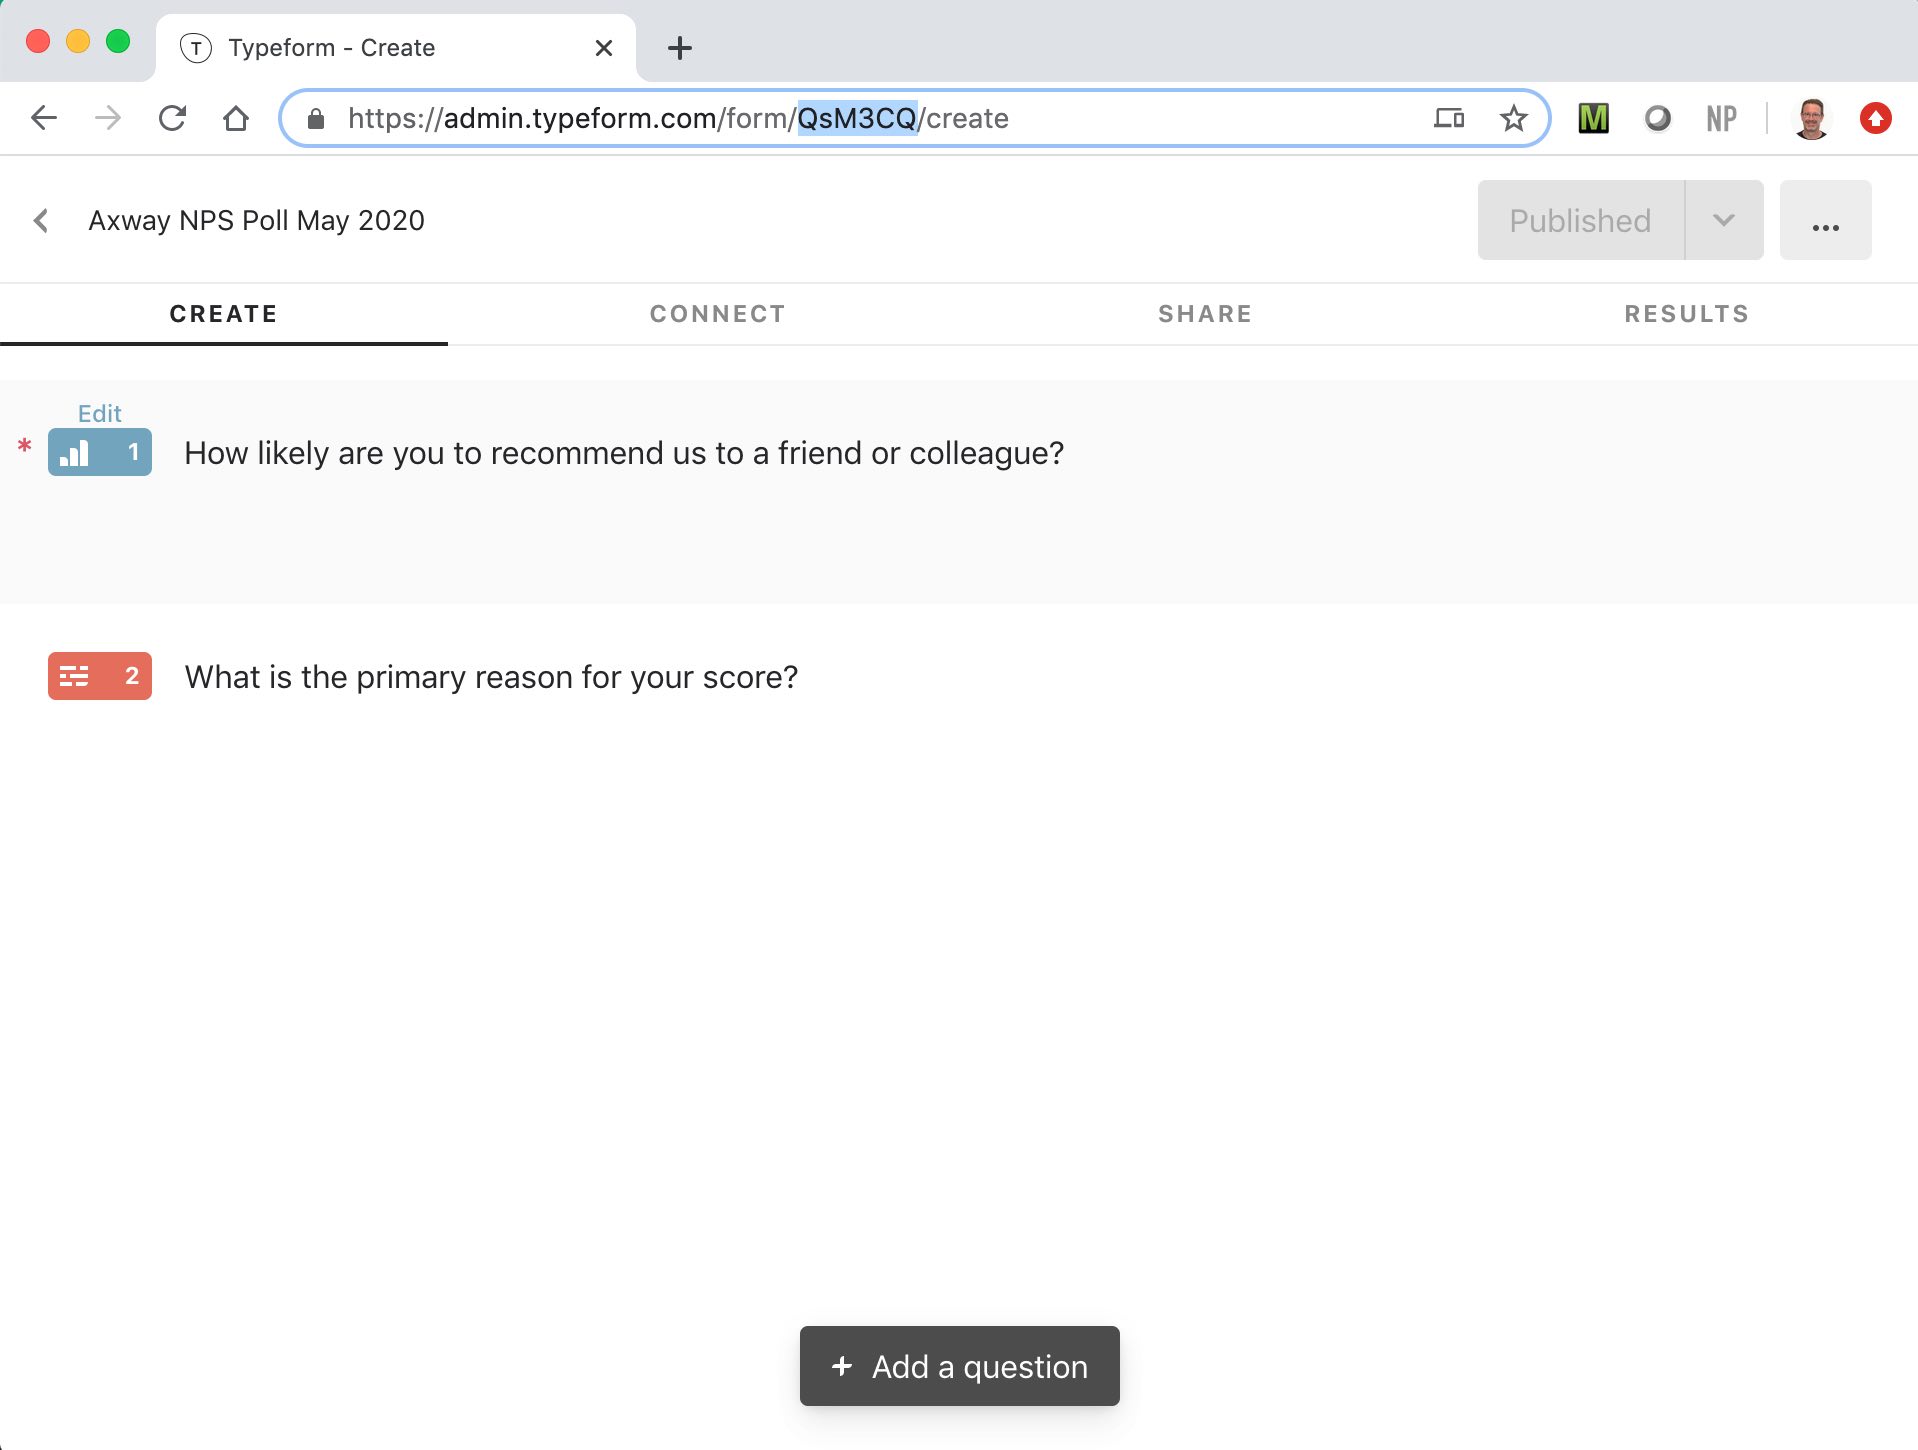Open the three-dot more options menu
Image resolution: width=1918 pixels, height=1450 pixels.
(x=1826, y=220)
